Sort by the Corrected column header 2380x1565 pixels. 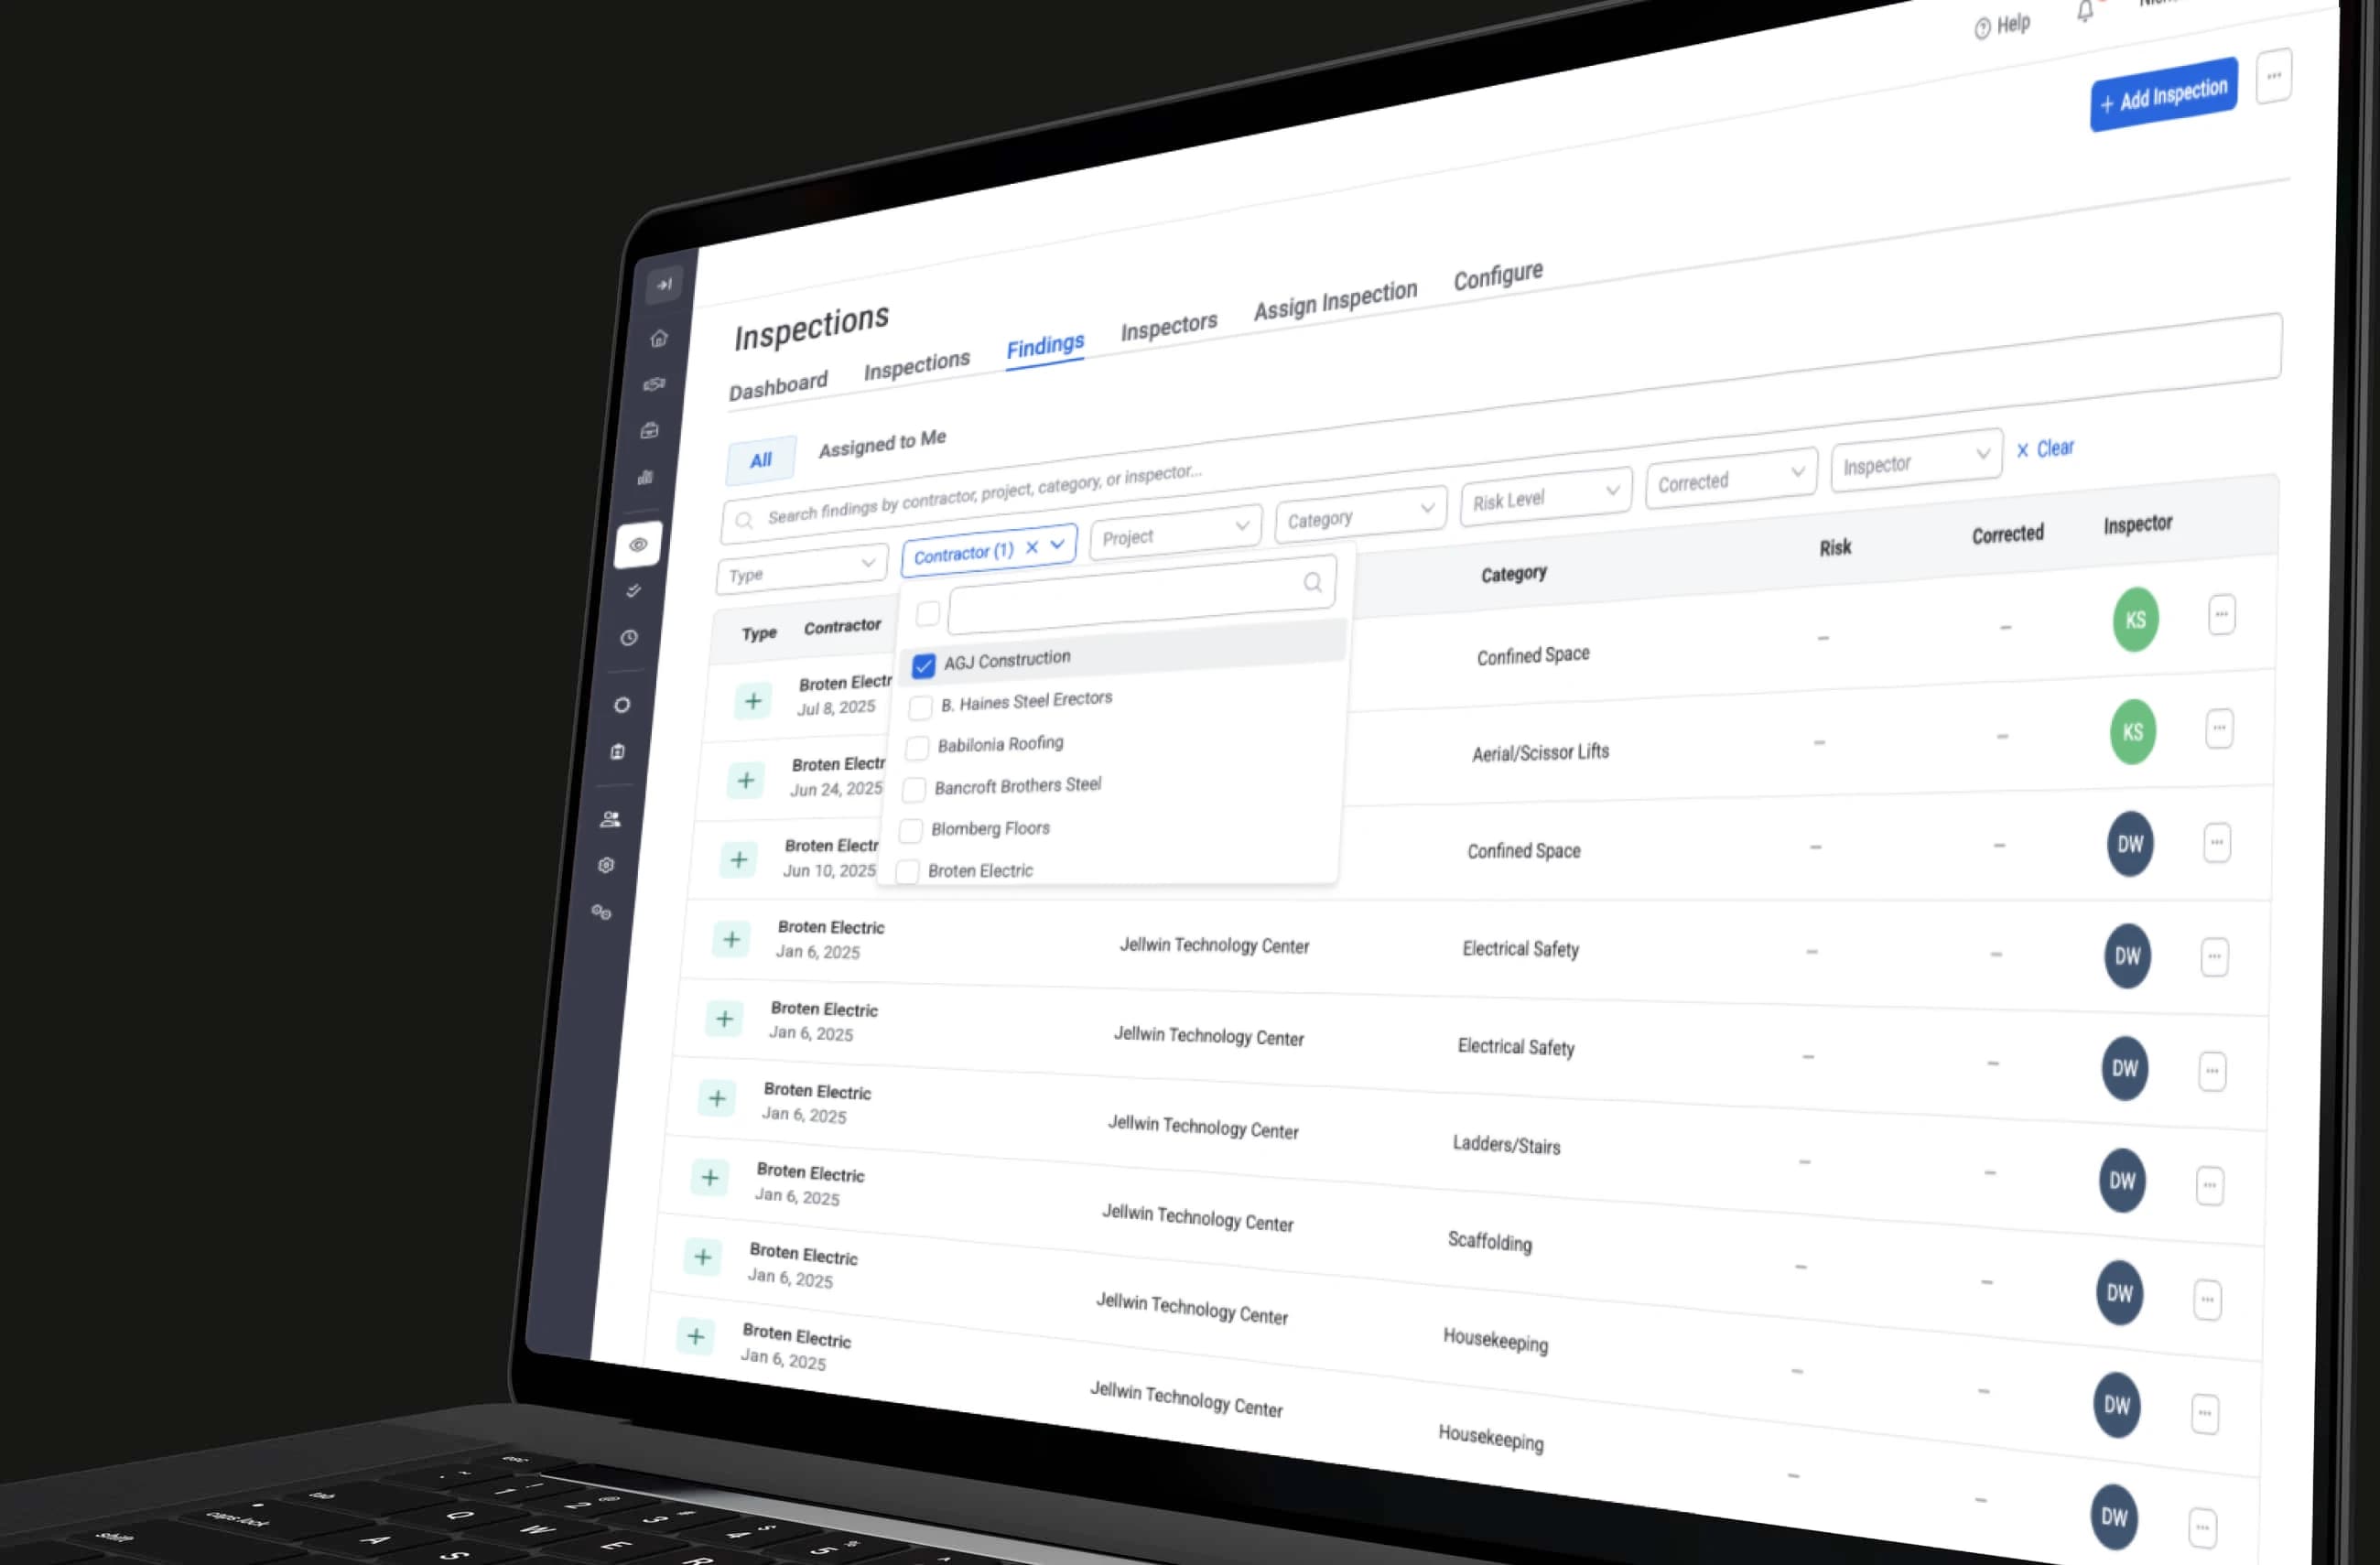point(2007,534)
